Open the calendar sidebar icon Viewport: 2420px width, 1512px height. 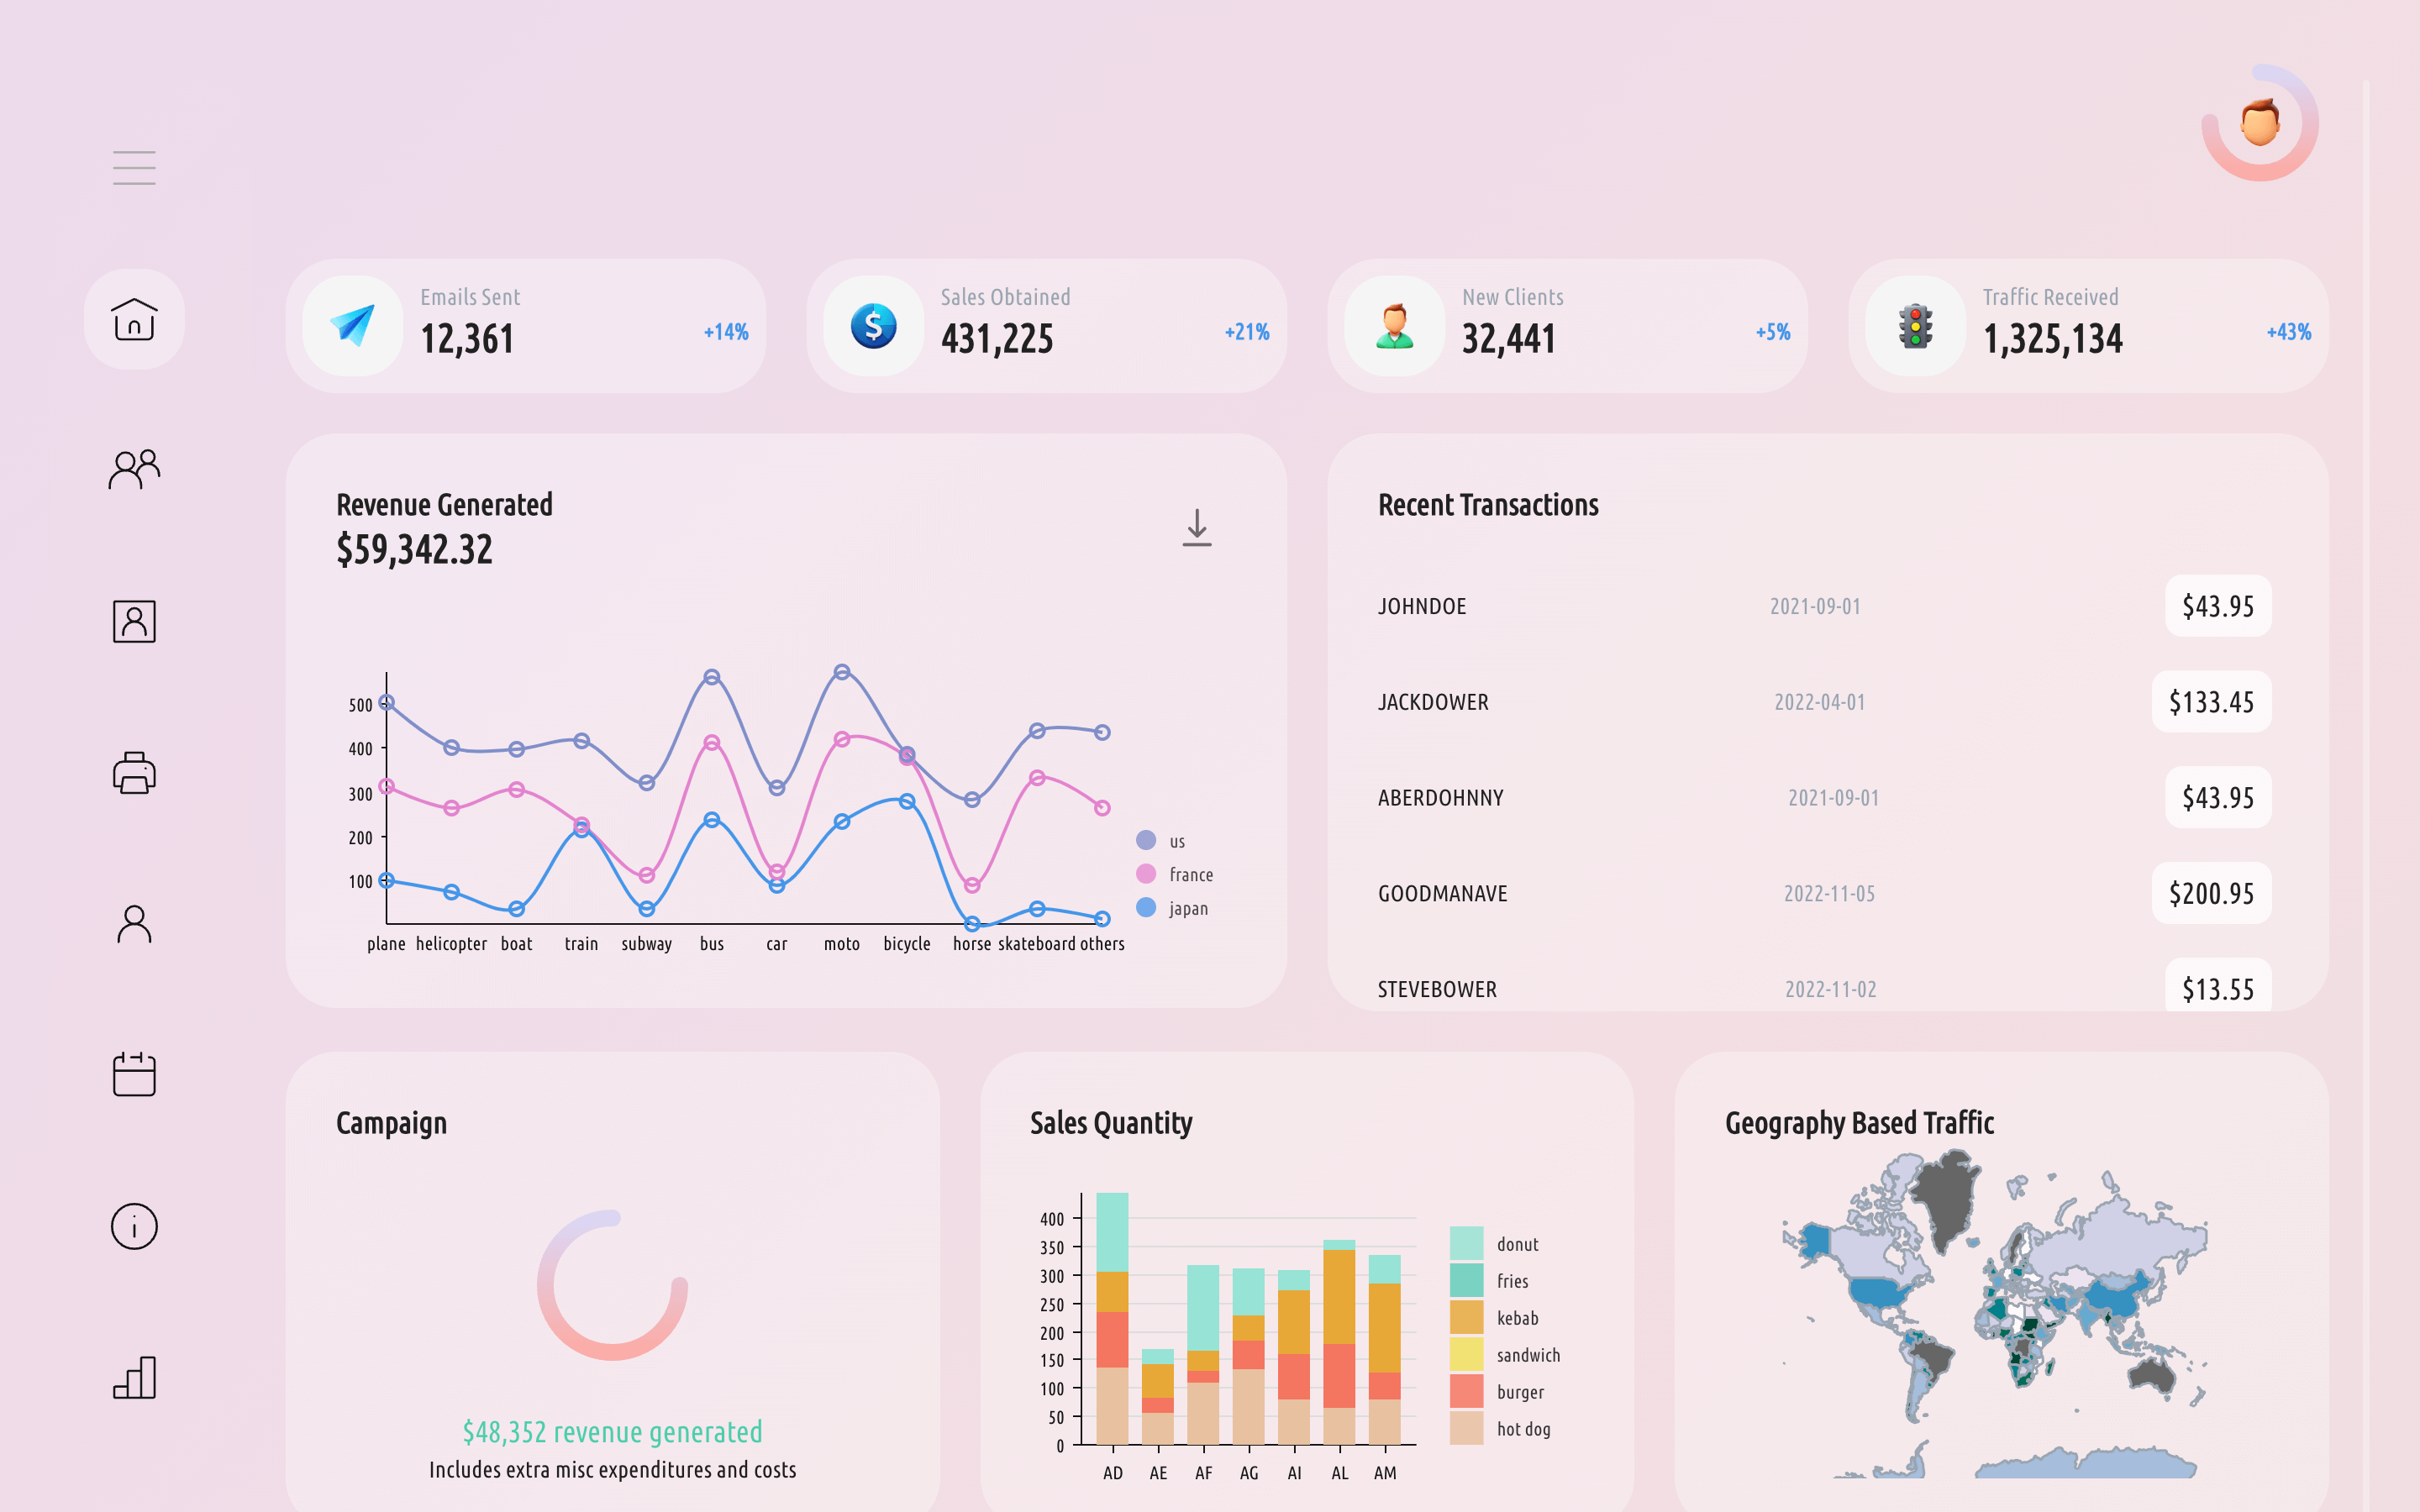(134, 1074)
